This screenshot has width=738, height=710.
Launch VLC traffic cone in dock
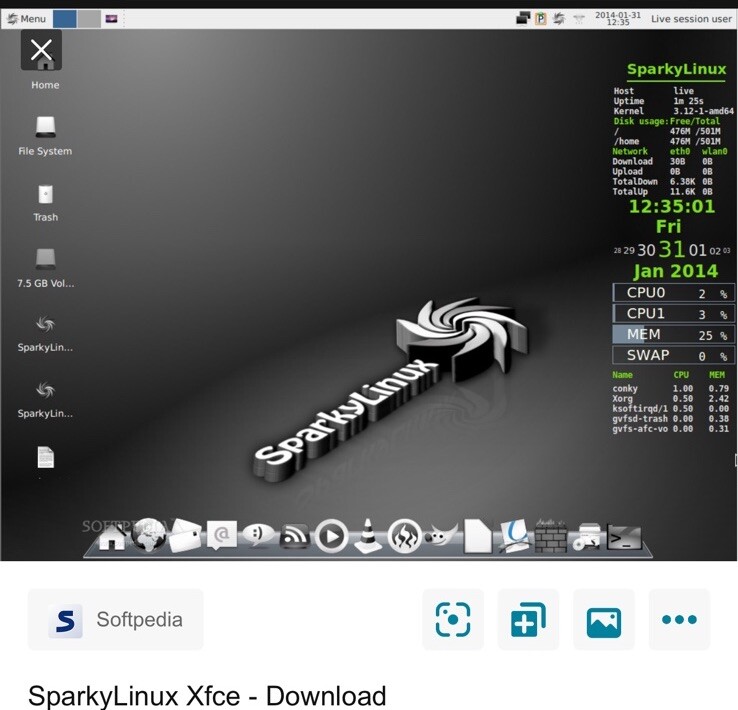[368, 535]
